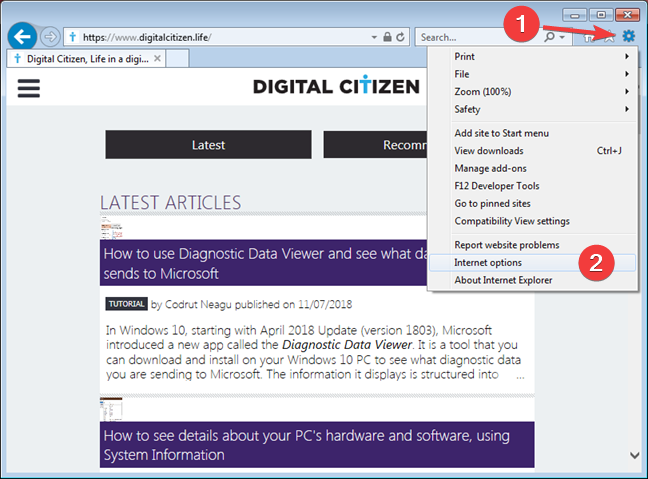Maximize the Internet Explorer window
Viewport: 648px width, 479px height.
tap(601, 15)
